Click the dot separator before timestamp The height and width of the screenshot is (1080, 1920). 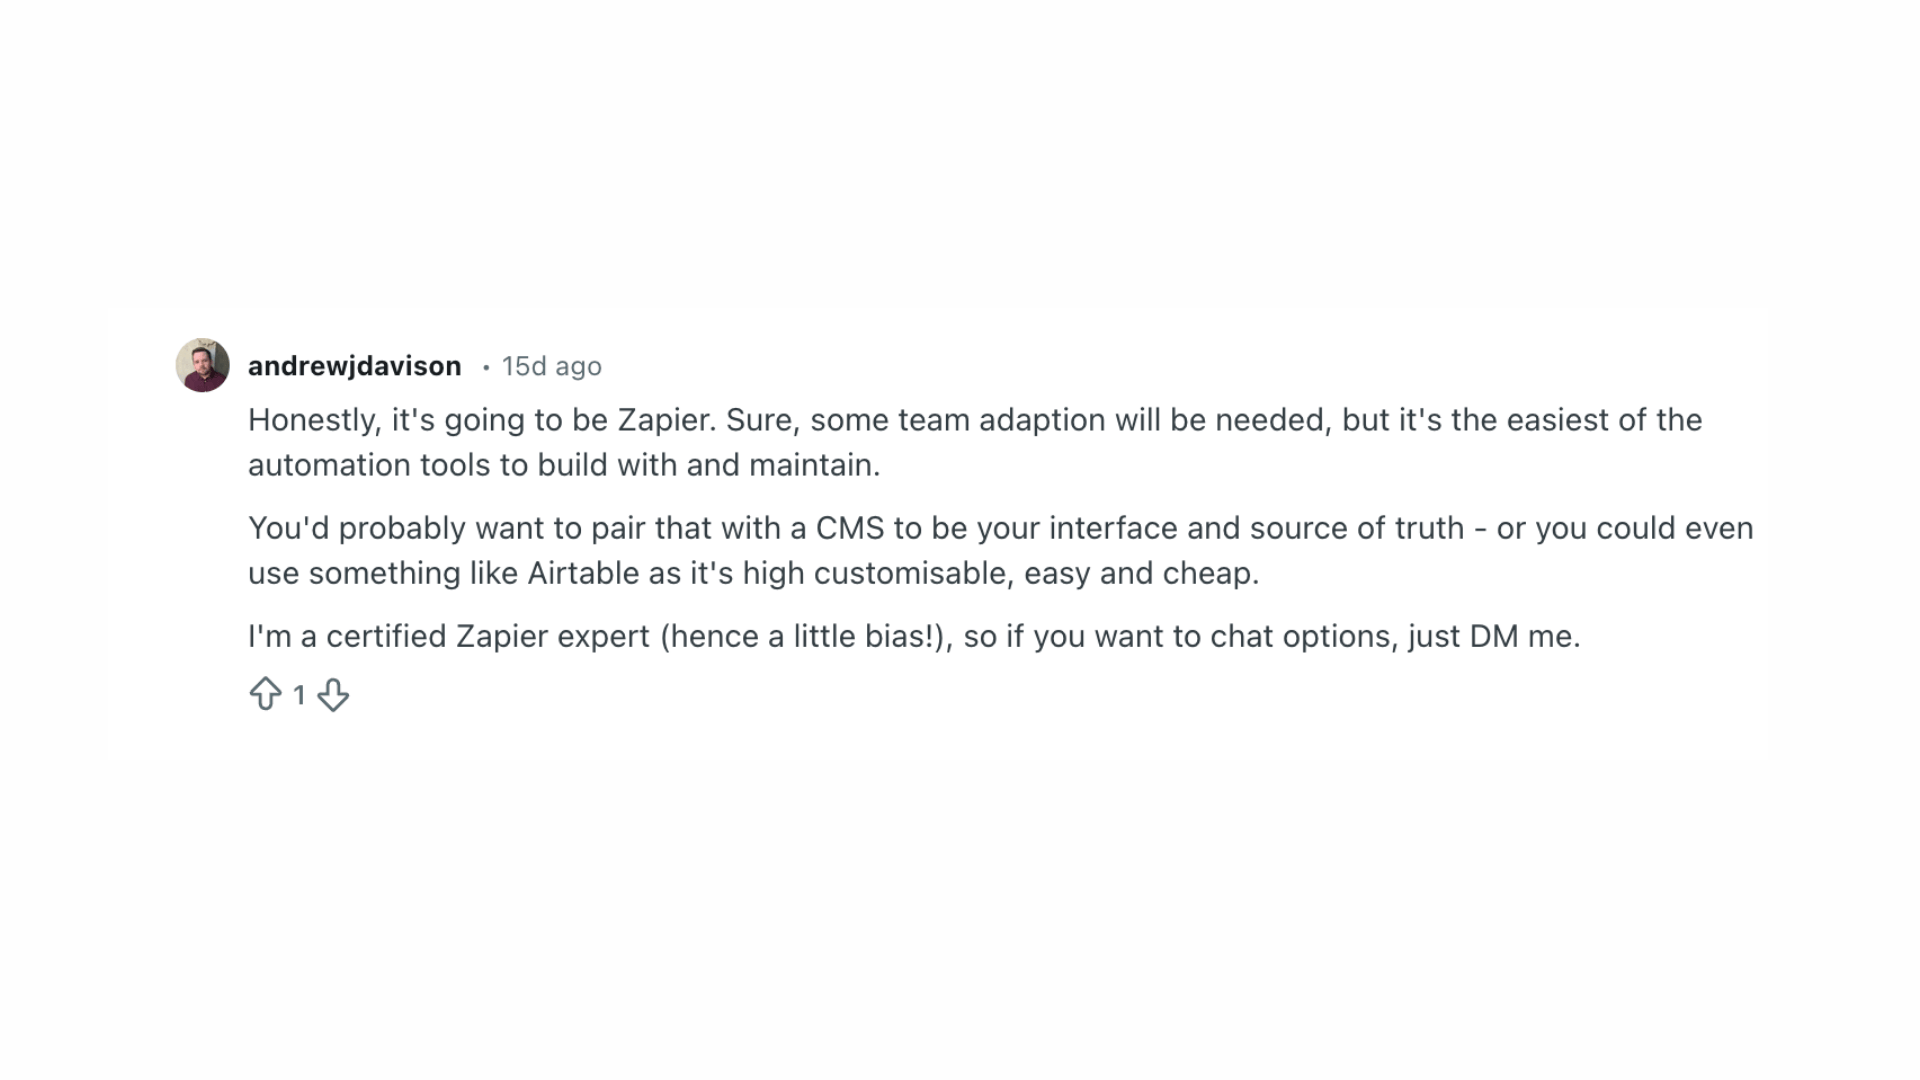click(486, 367)
